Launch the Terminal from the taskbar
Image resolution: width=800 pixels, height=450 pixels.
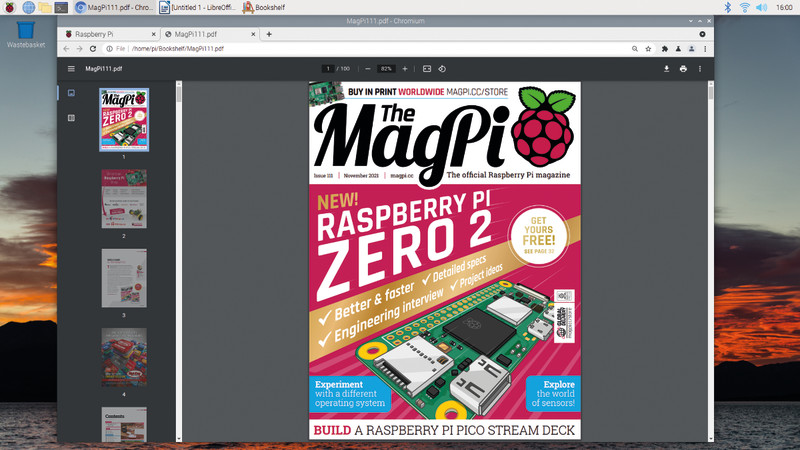tap(61, 7)
